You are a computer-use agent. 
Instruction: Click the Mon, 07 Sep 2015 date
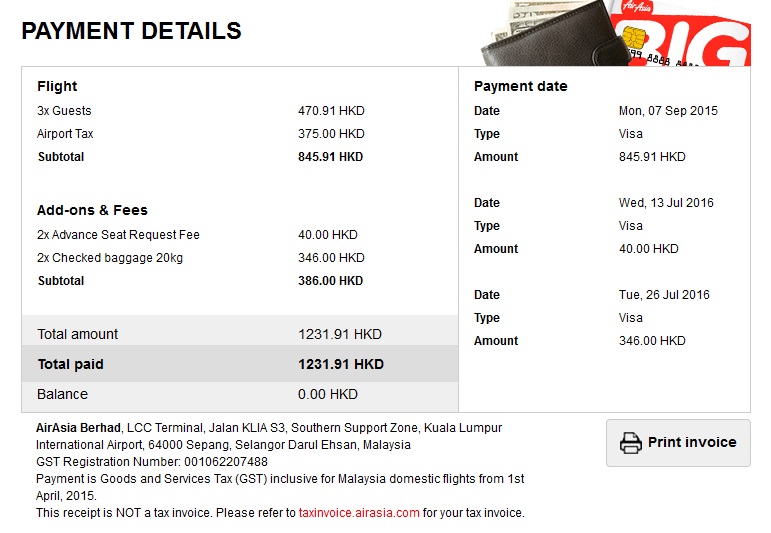point(668,111)
